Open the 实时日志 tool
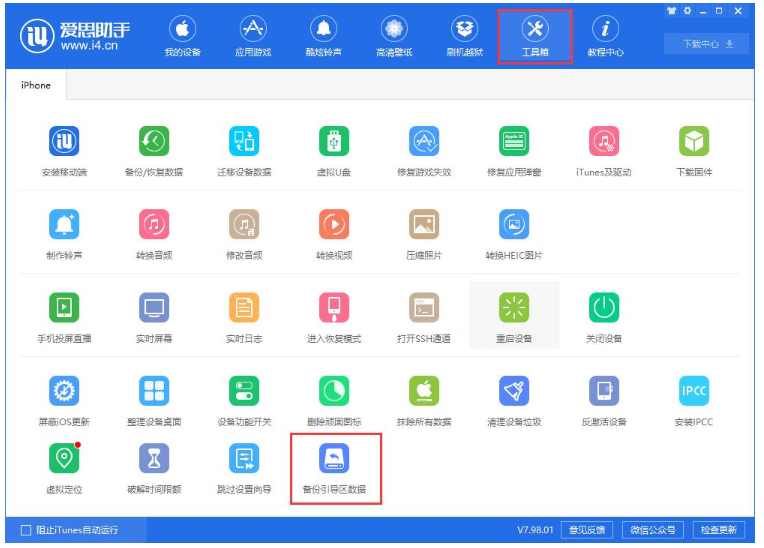The height and width of the screenshot is (548, 764). pos(244,308)
